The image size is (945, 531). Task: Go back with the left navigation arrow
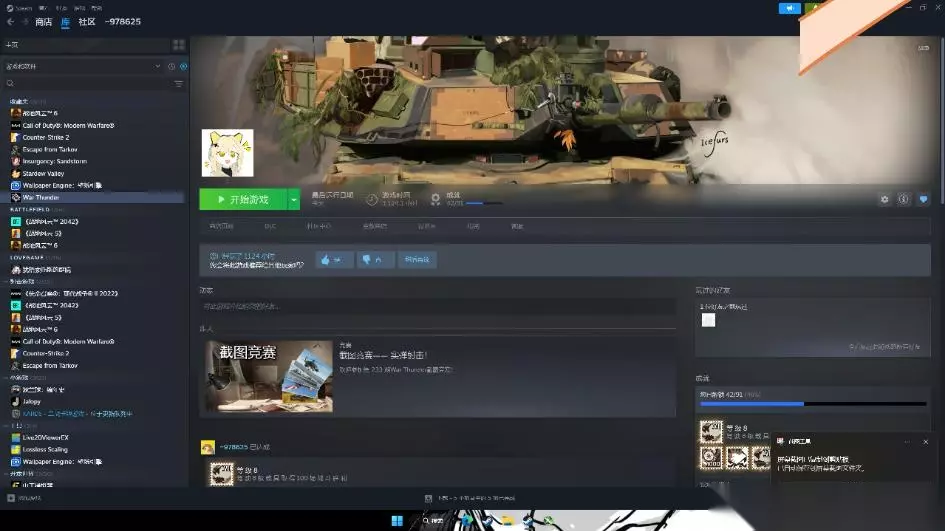click(11, 22)
